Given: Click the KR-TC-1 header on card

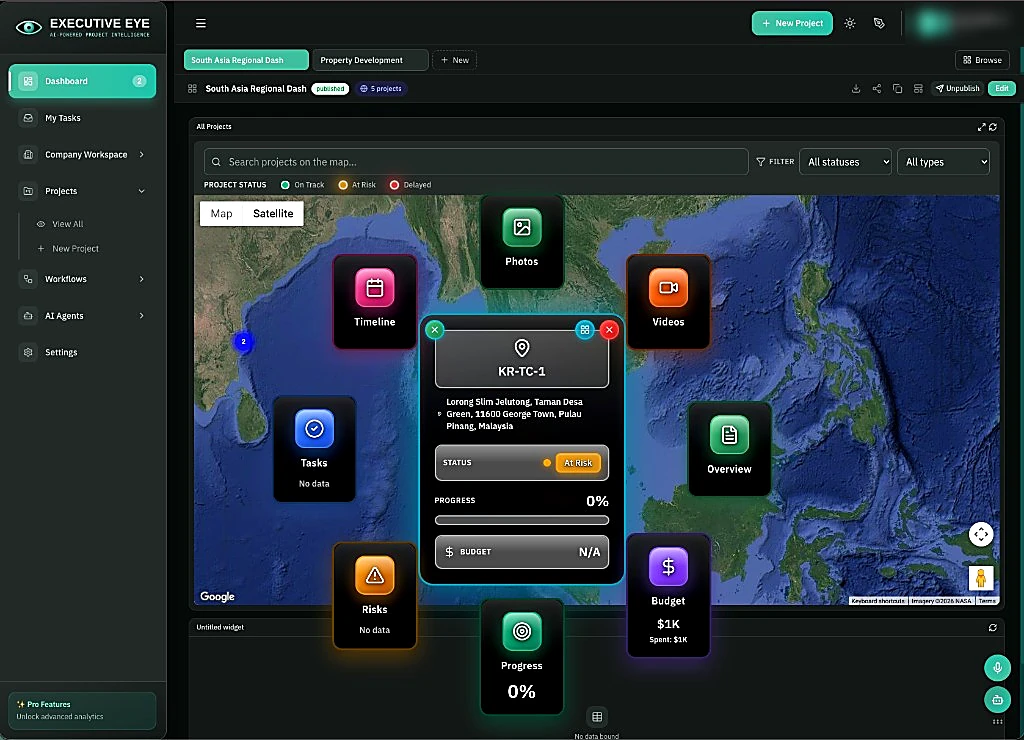Looking at the screenshot, I should click(x=522, y=359).
